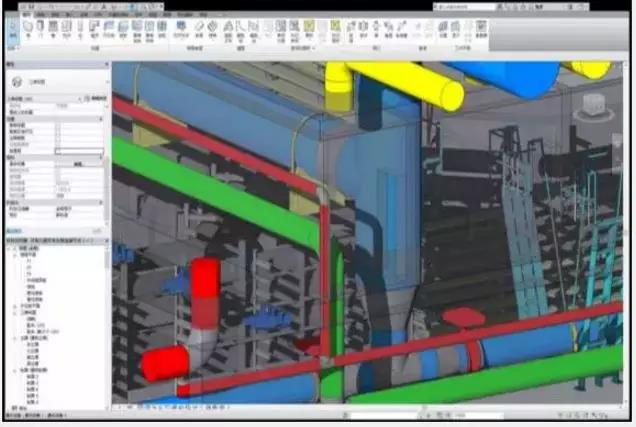The width and height of the screenshot is (636, 427).
Task: Click the Apply button in Properties panel
Action: pos(97,231)
